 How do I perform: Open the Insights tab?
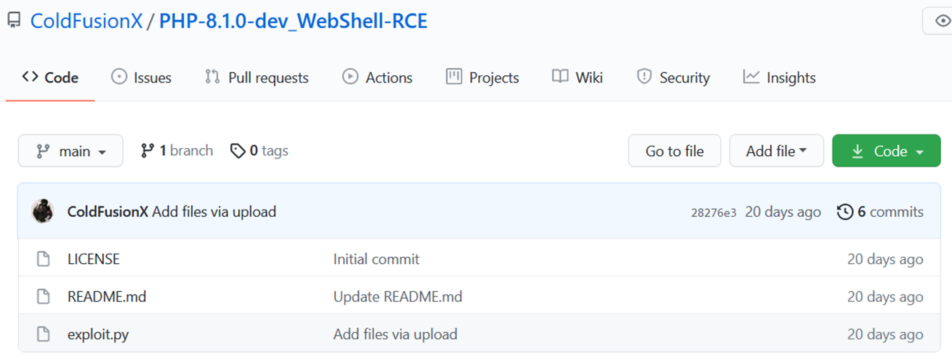point(780,78)
